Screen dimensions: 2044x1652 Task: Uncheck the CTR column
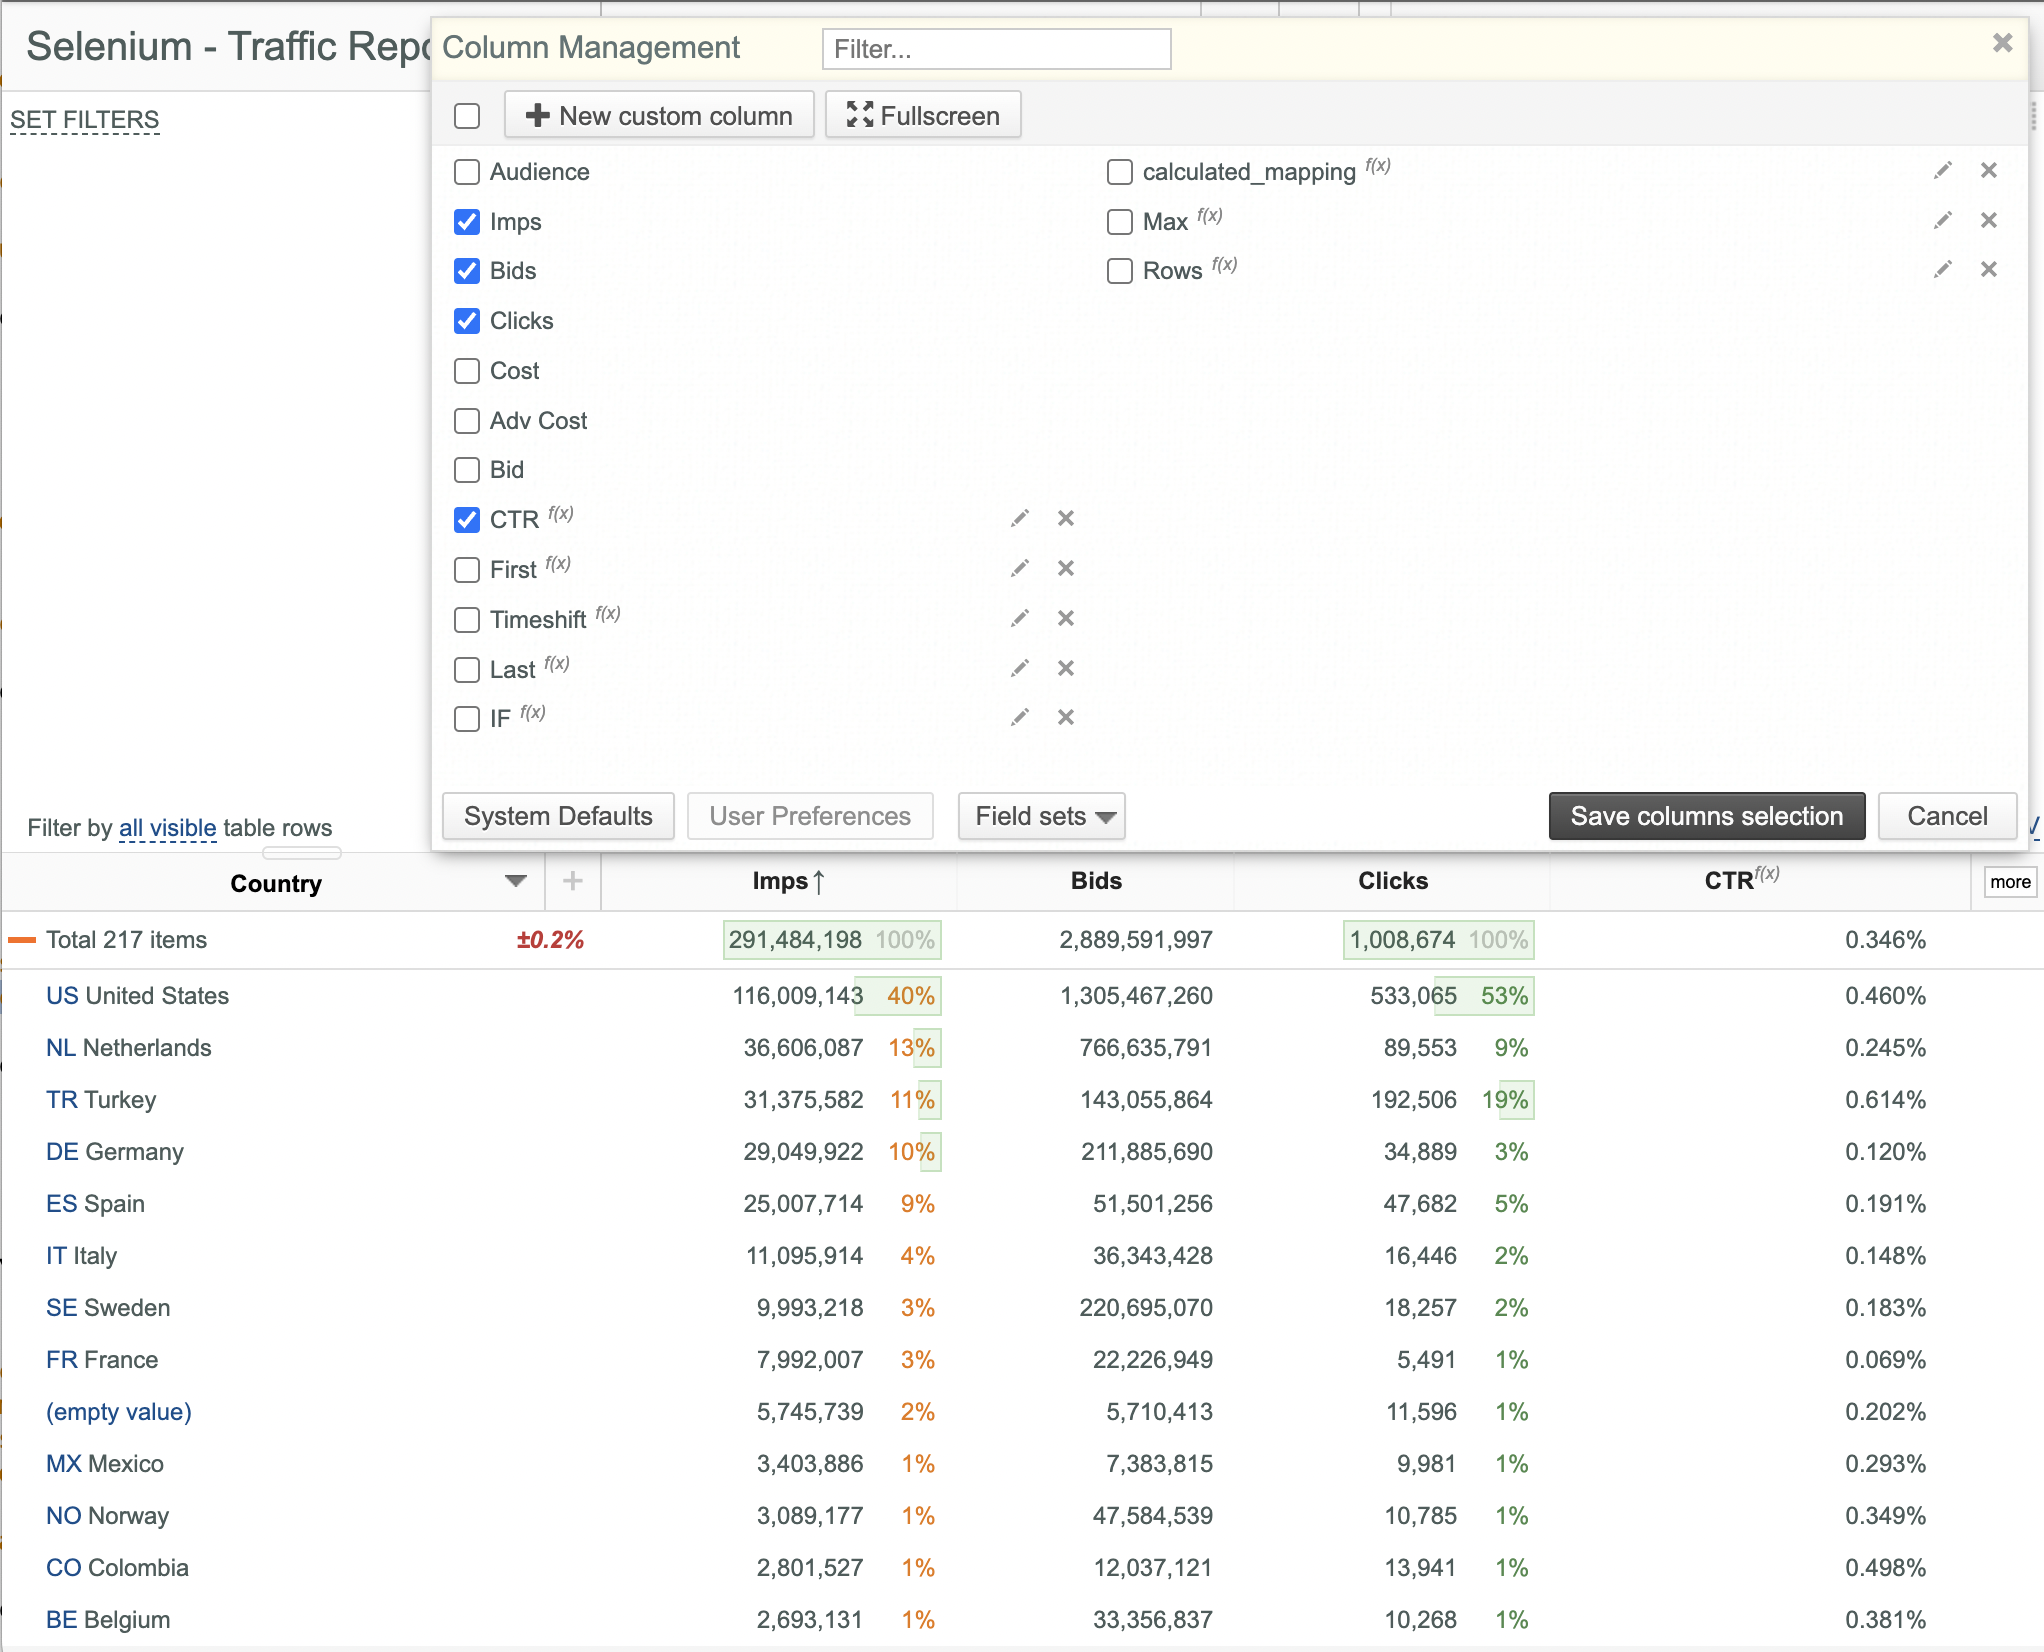(467, 520)
